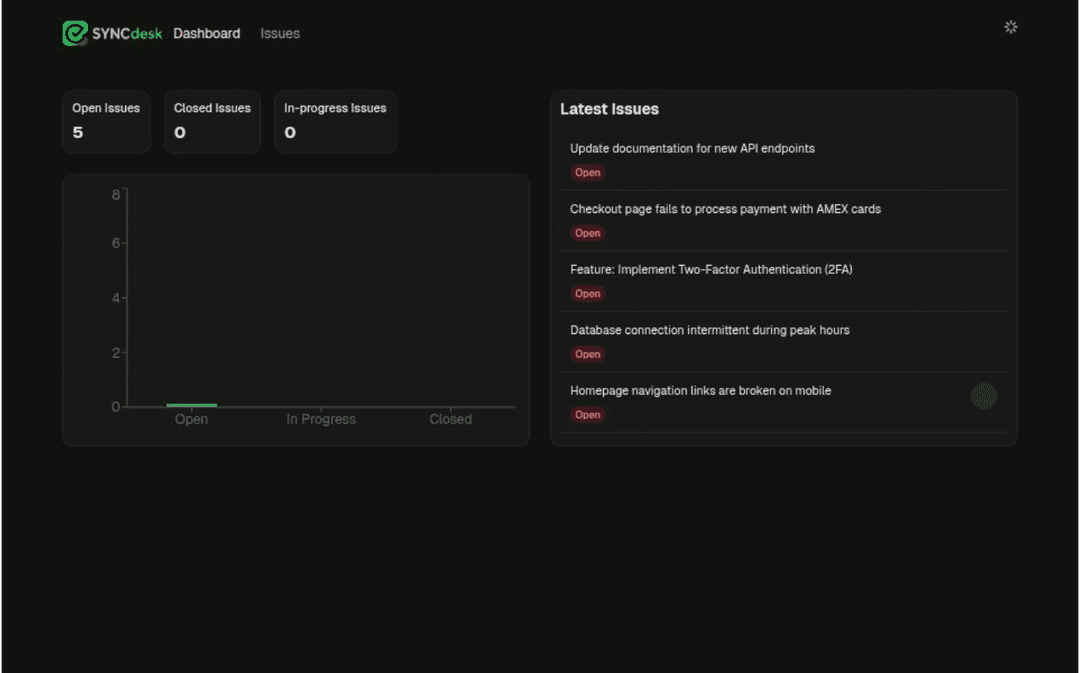Click the SYNCdesk logo icon
This screenshot has height=673, width=1080.
pyautogui.click(x=74, y=33)
